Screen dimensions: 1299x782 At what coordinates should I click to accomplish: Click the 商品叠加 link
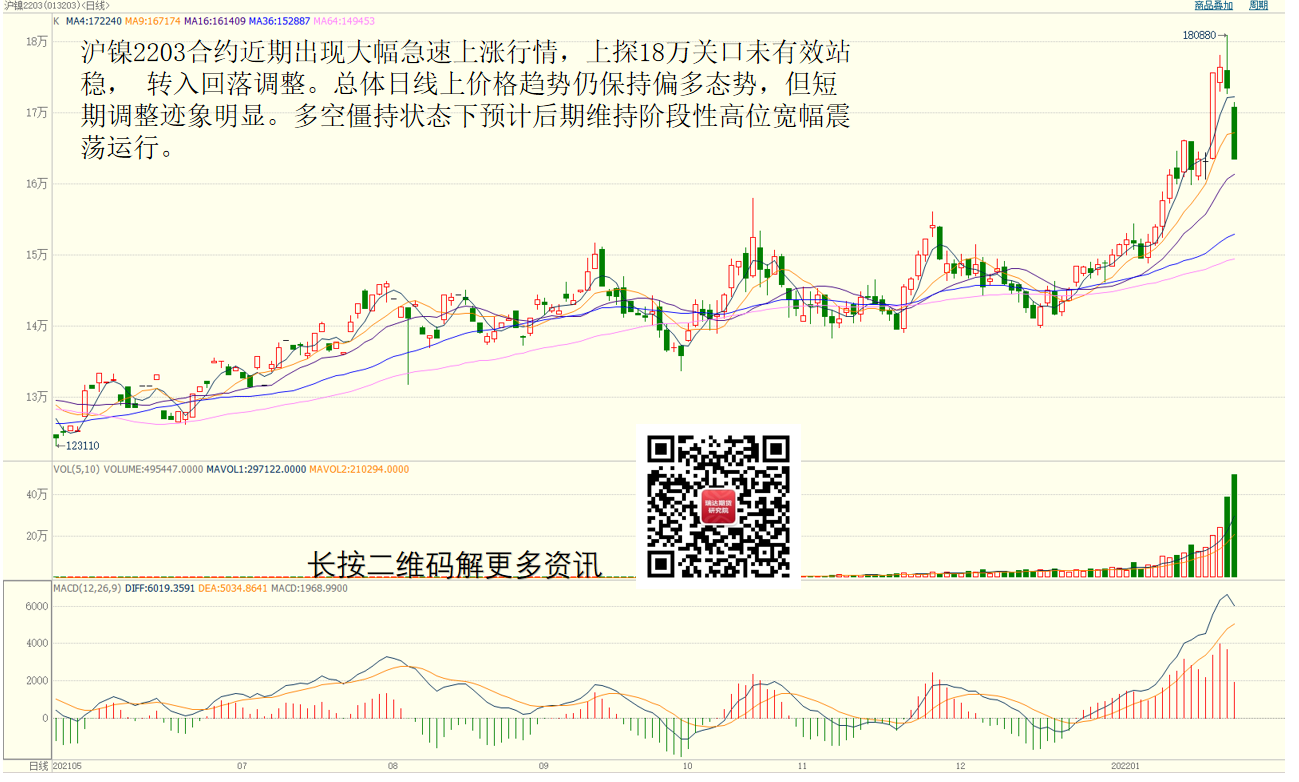point(1213,5)
